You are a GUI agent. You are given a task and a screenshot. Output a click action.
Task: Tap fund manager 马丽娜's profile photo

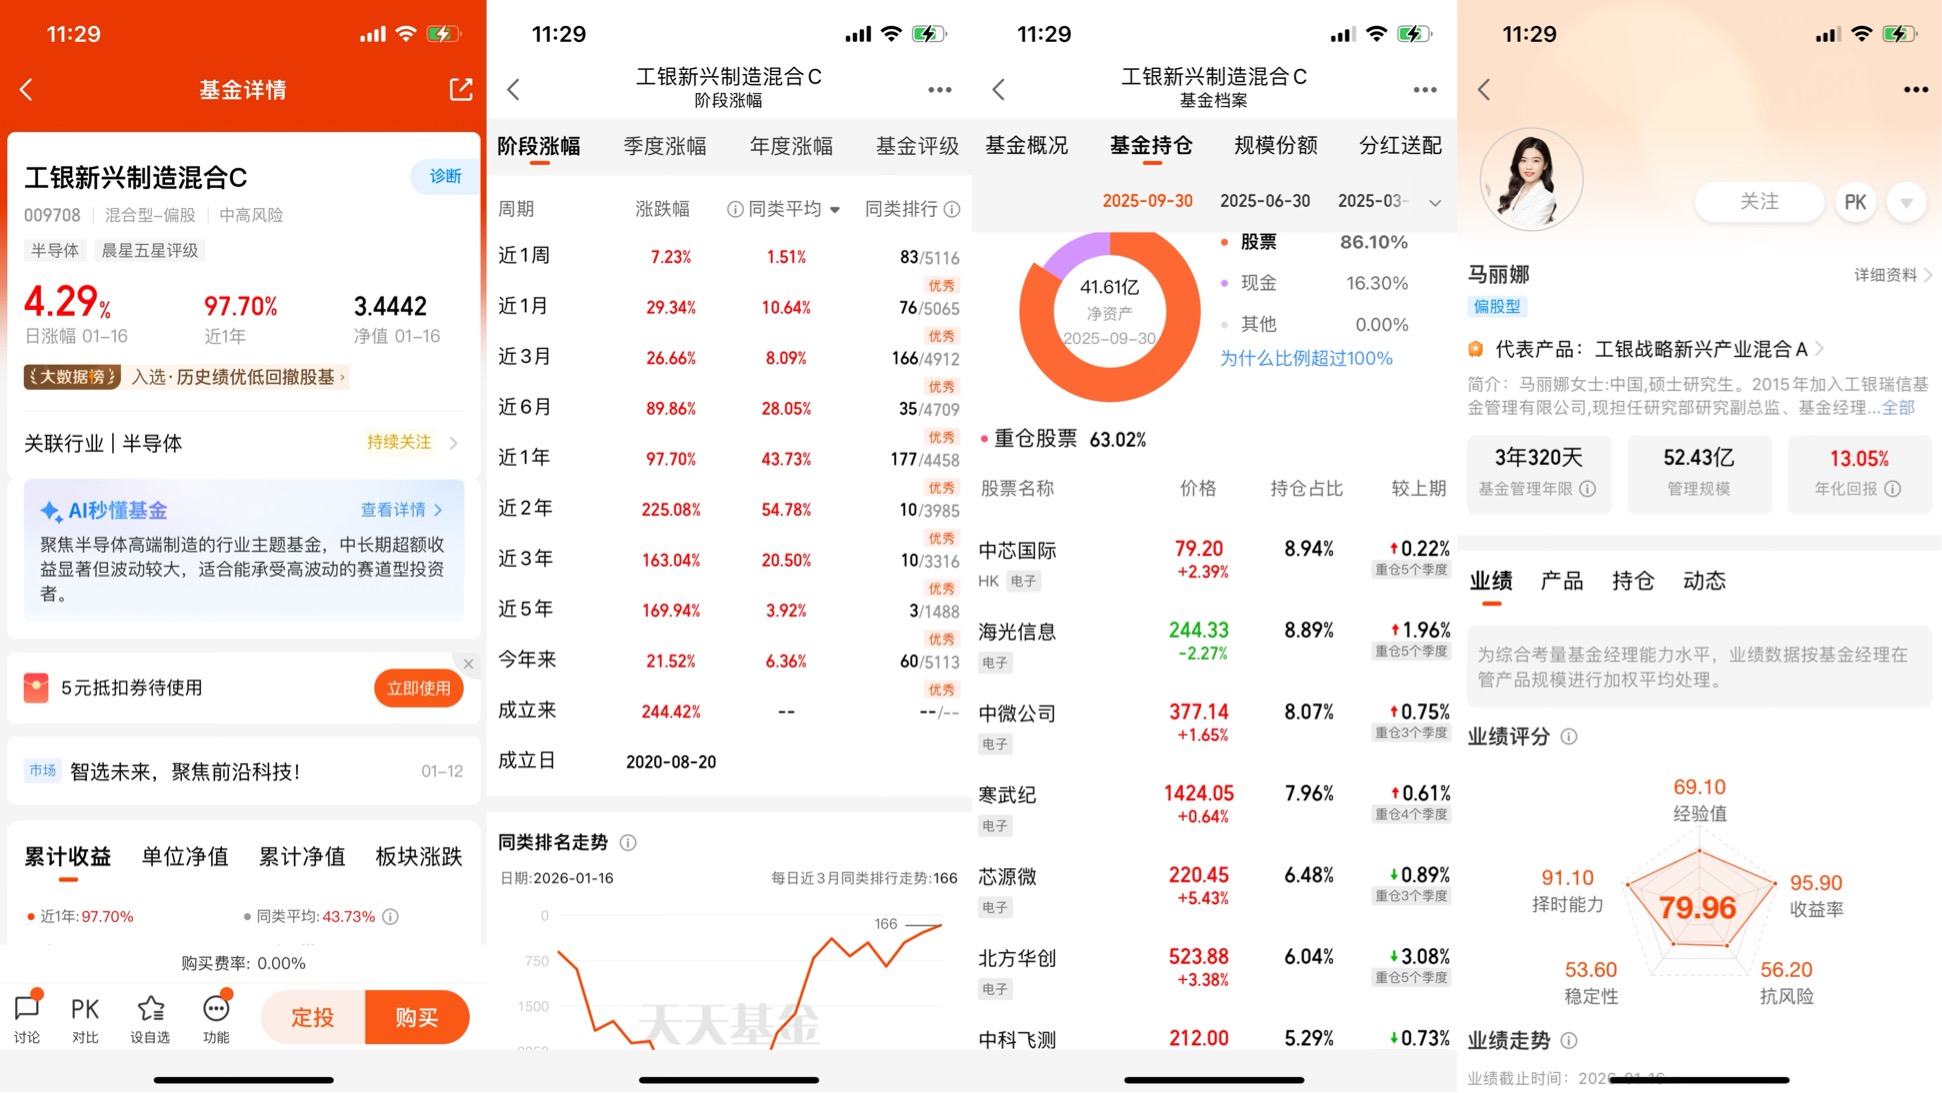pyautogui.click(x=1530, y=180)
